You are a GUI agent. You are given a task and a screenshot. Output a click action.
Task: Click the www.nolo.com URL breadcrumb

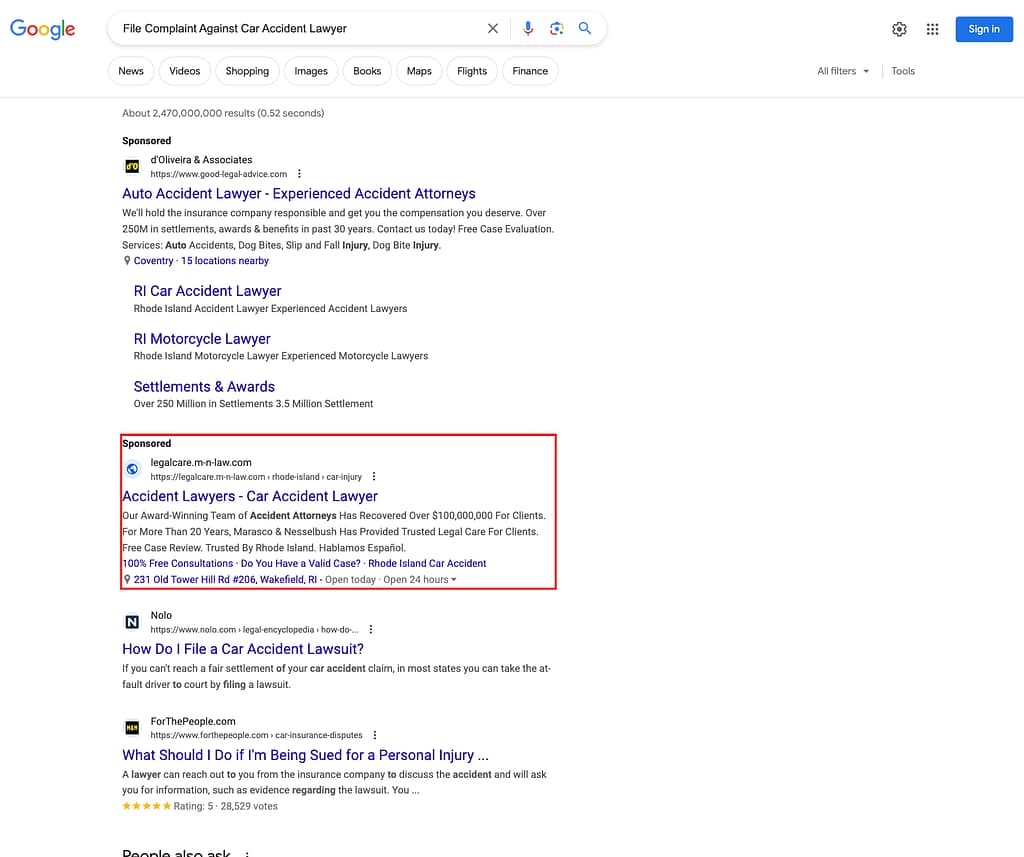tap(255, 630)
